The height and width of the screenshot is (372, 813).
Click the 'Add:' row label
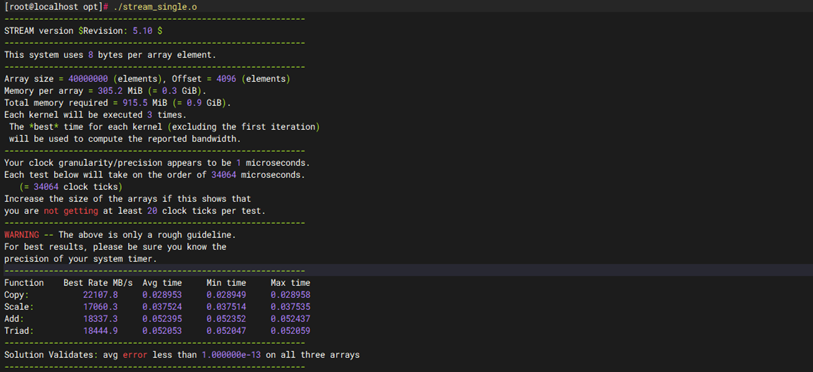[x=14, y=319]
